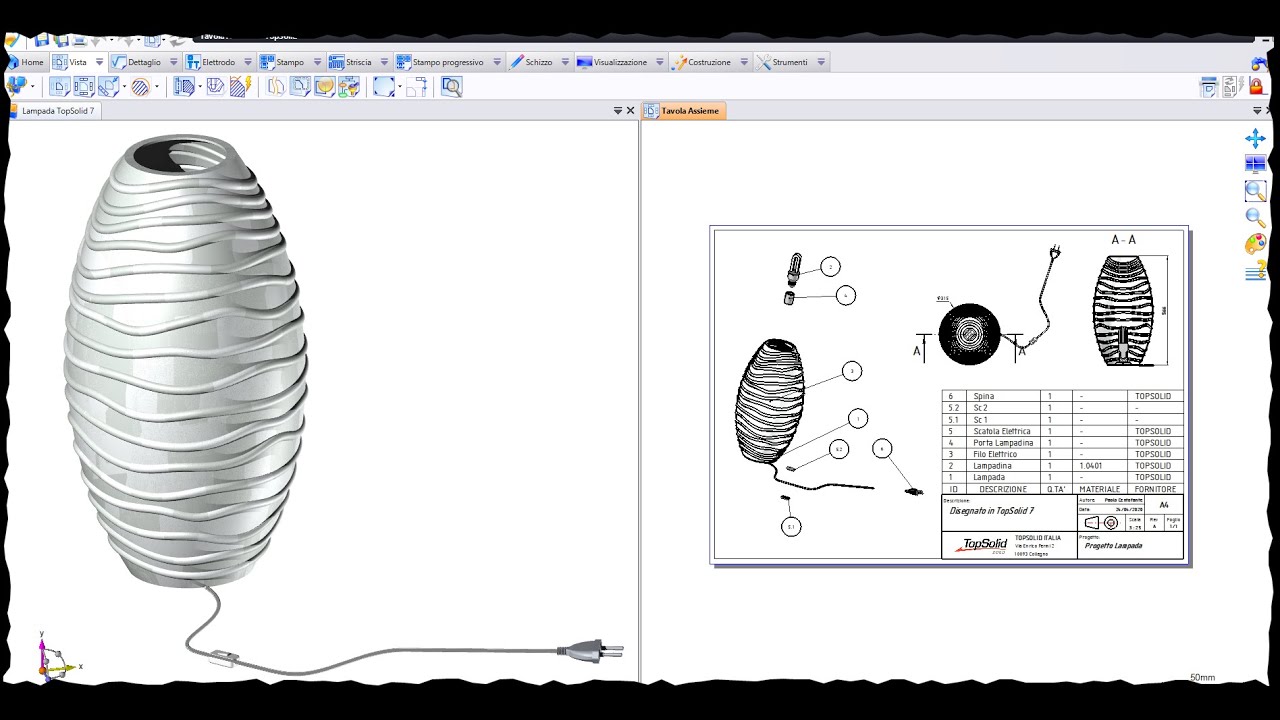Click the blue cubes assembly icon

tap(15, 86)
